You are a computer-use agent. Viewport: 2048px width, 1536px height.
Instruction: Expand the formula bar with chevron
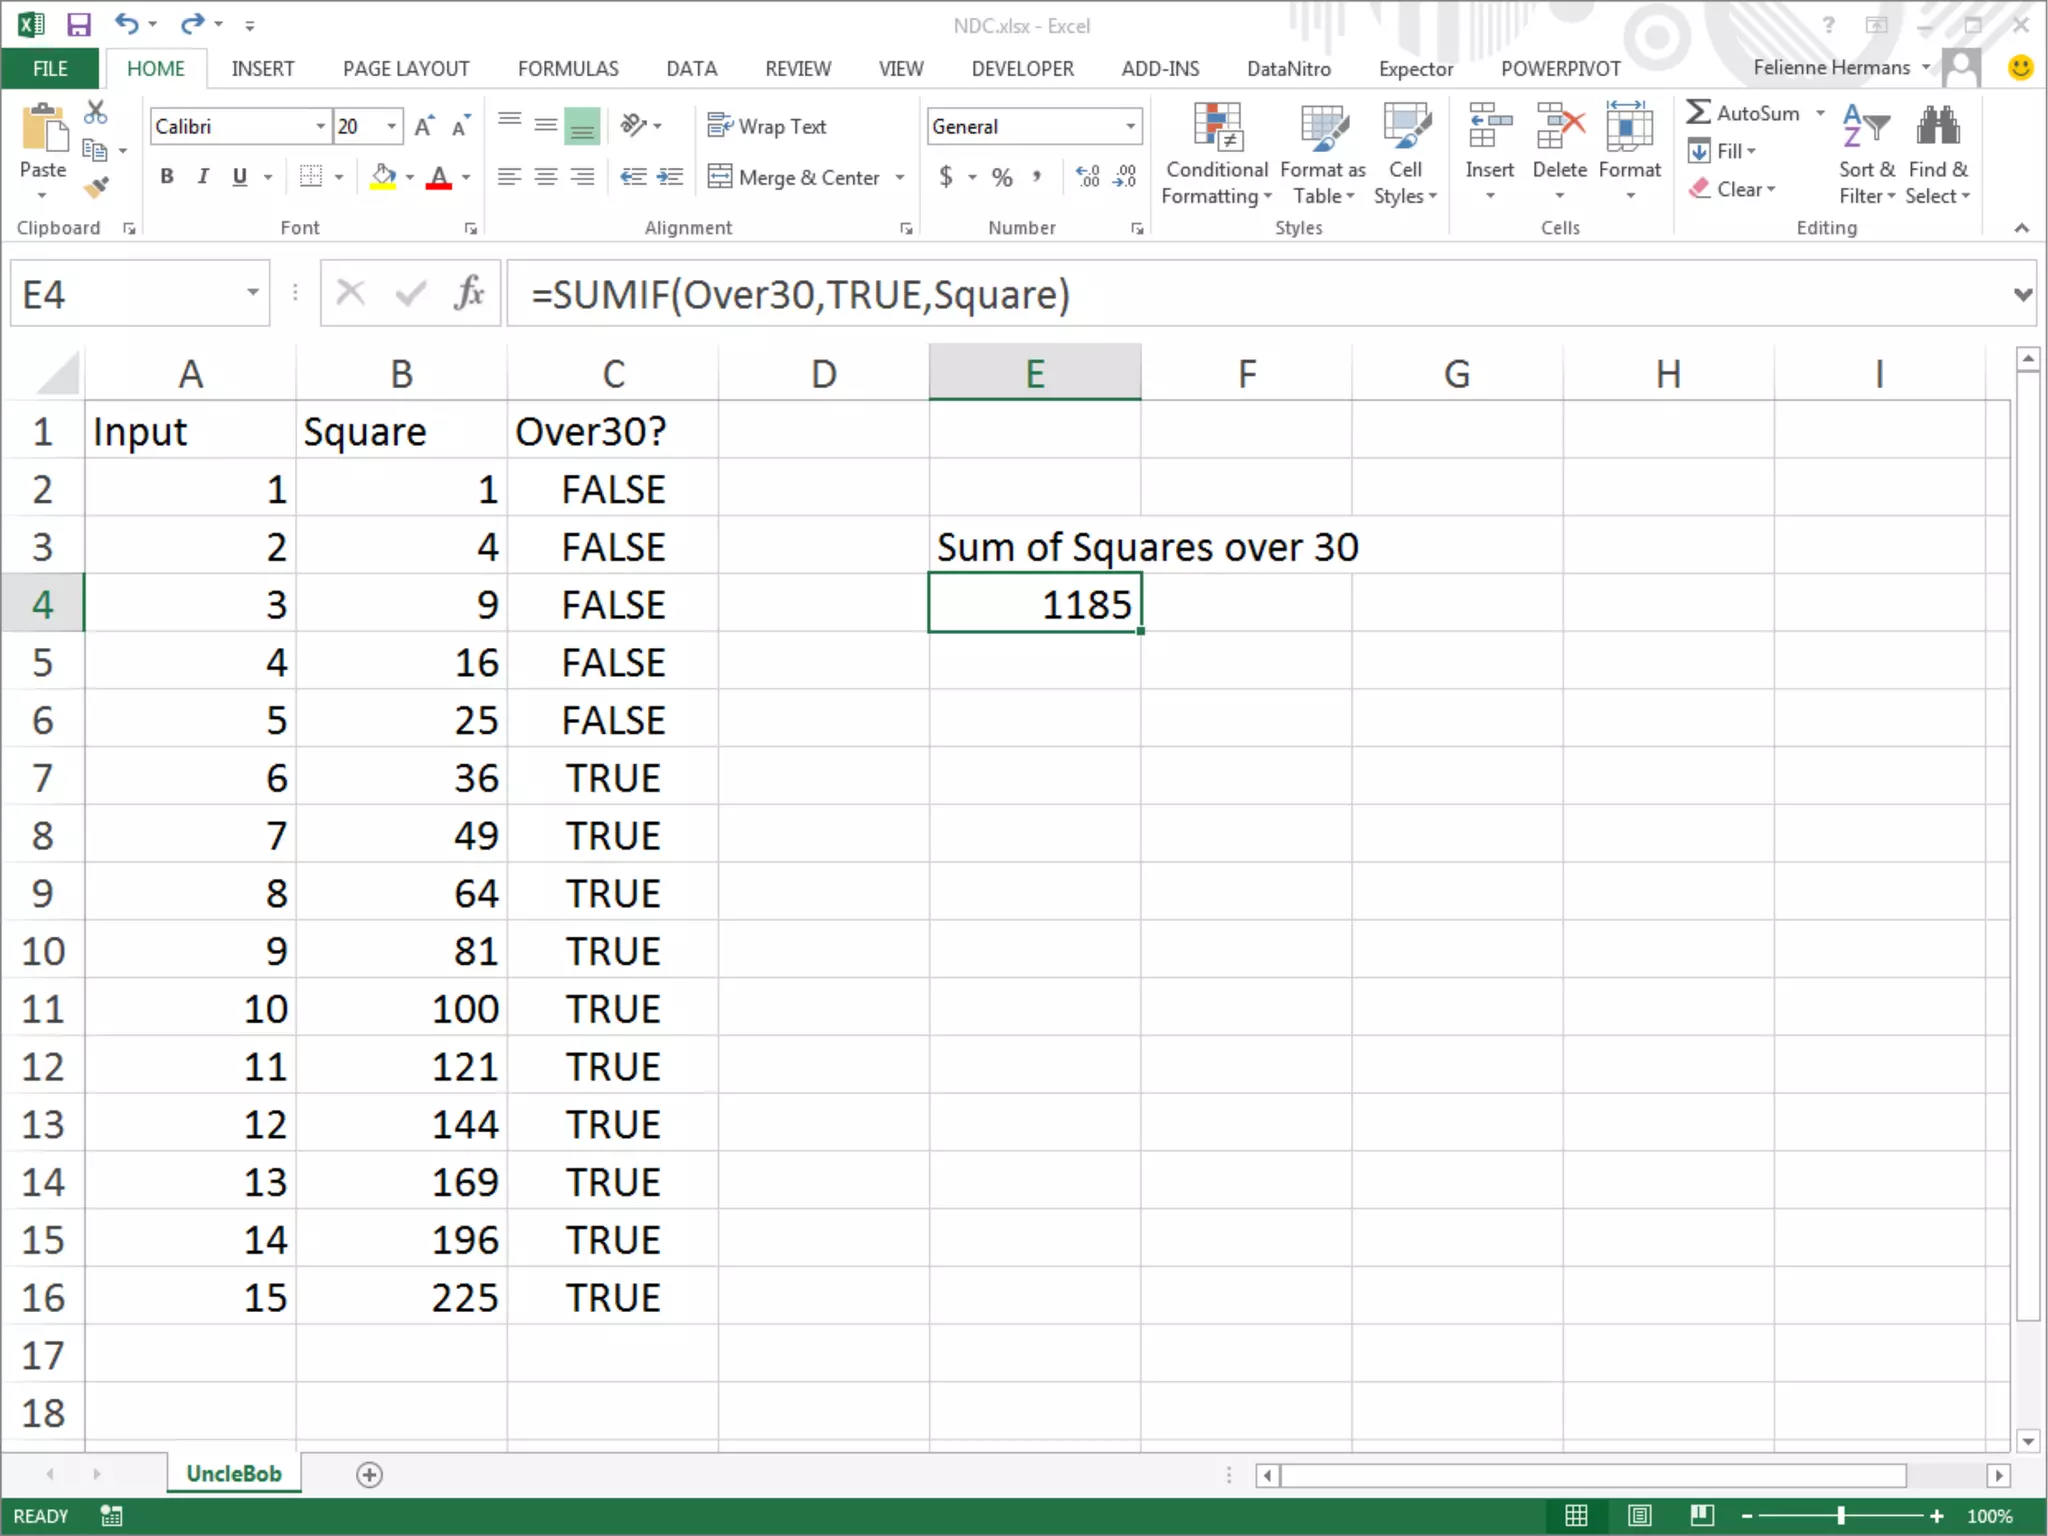click(x=2022, y=294)
